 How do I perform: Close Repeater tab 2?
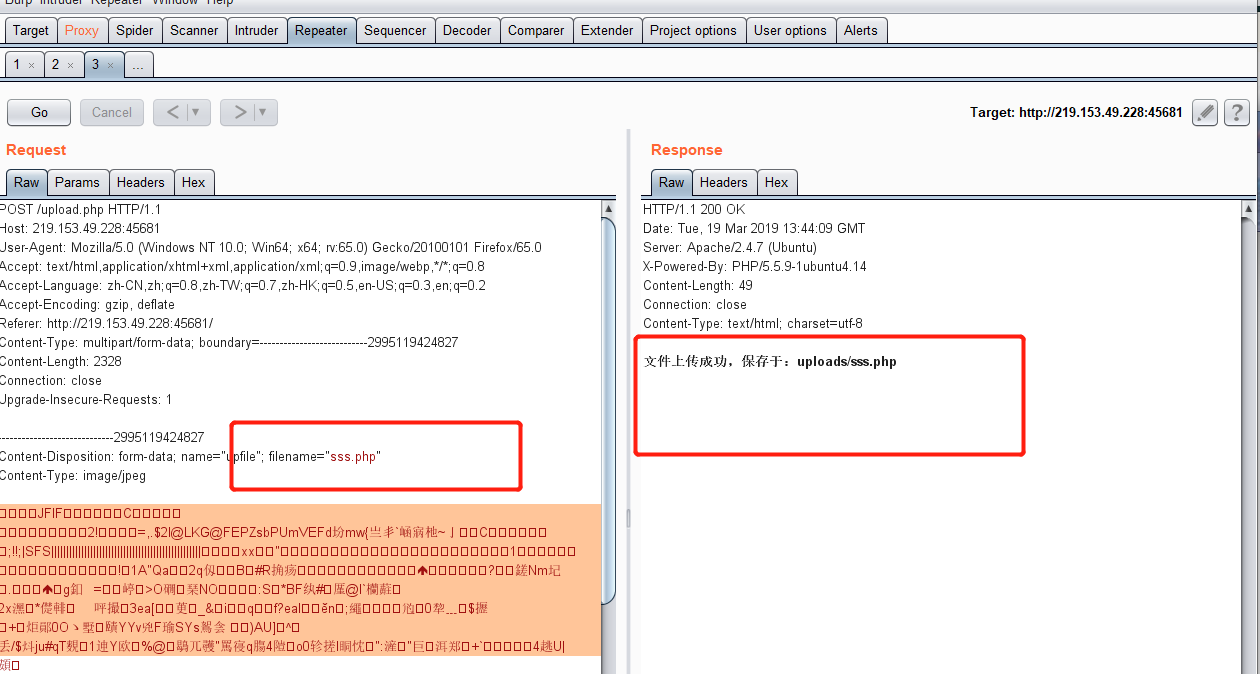point(70,65)
